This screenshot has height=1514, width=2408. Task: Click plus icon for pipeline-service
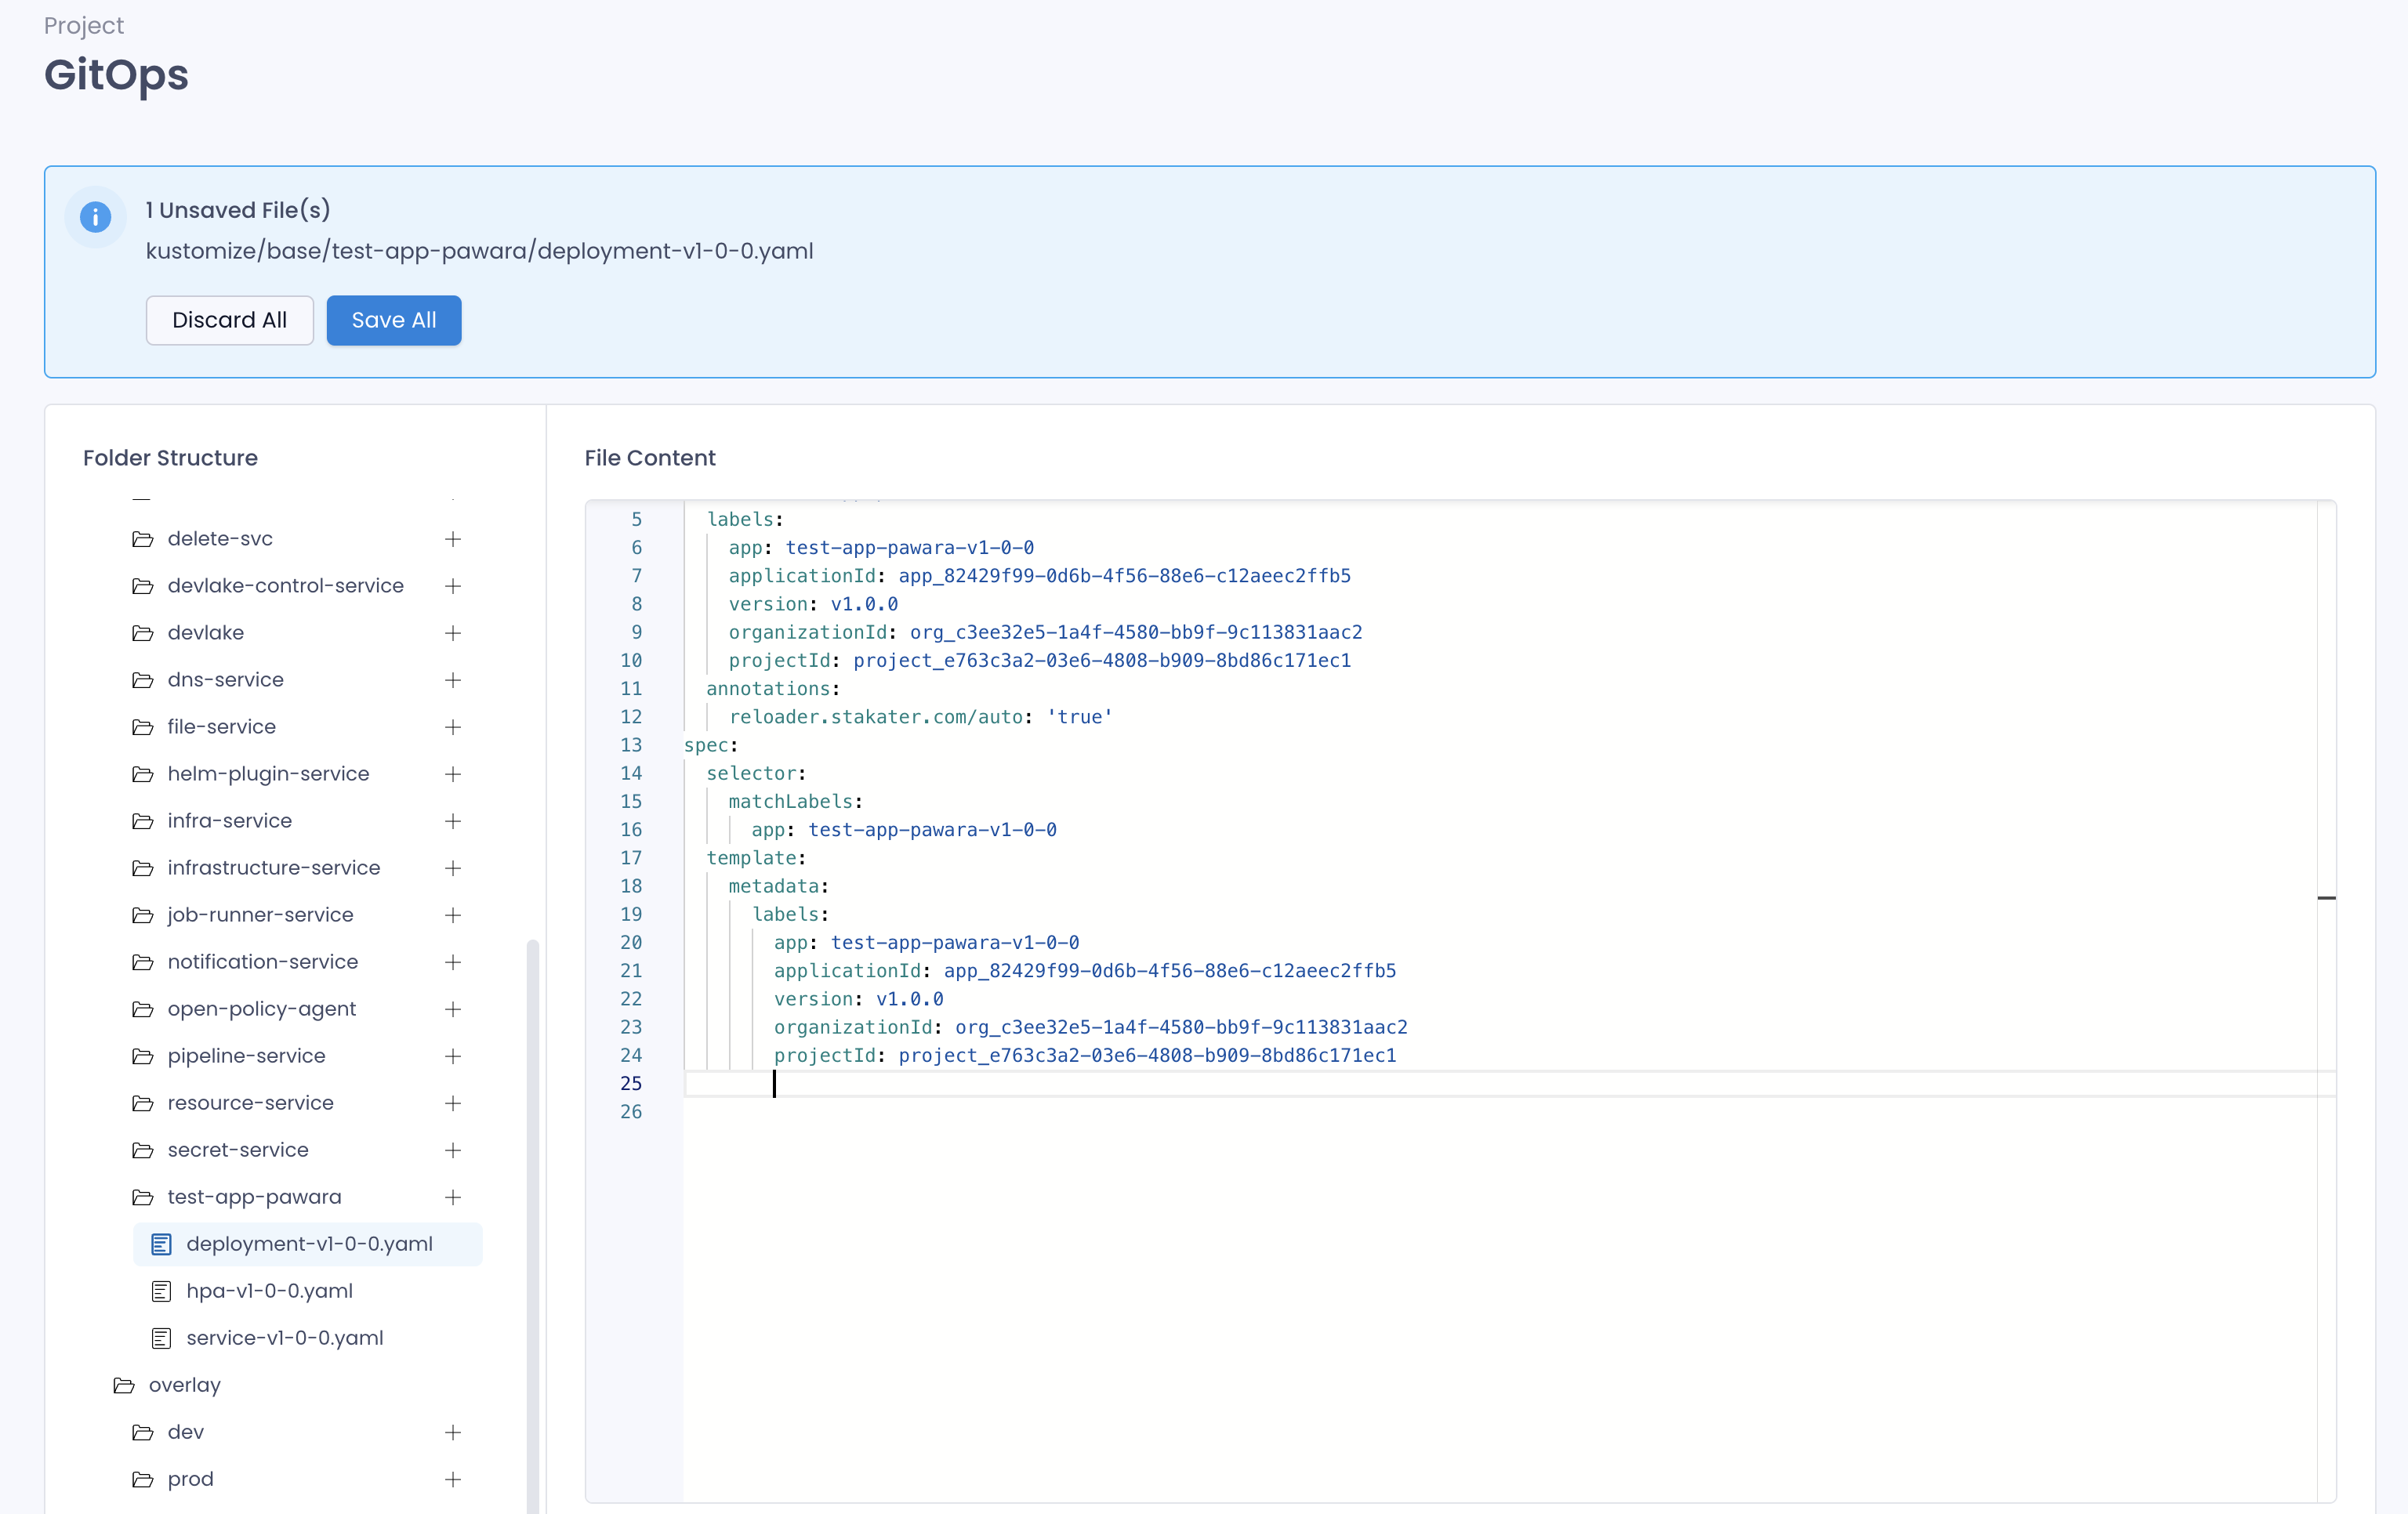pyautogui.click(x=453, y=1056)
